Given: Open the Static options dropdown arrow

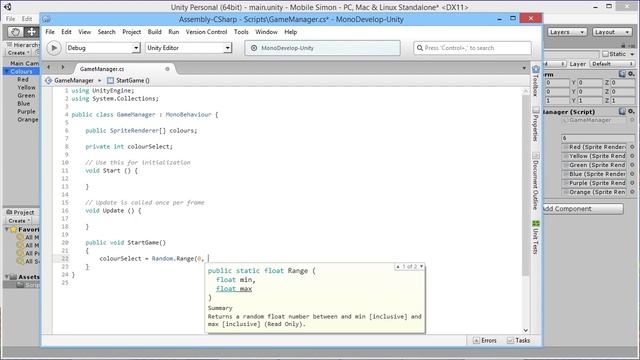Looking at the screenshot, I should click(x=632, y=54).
